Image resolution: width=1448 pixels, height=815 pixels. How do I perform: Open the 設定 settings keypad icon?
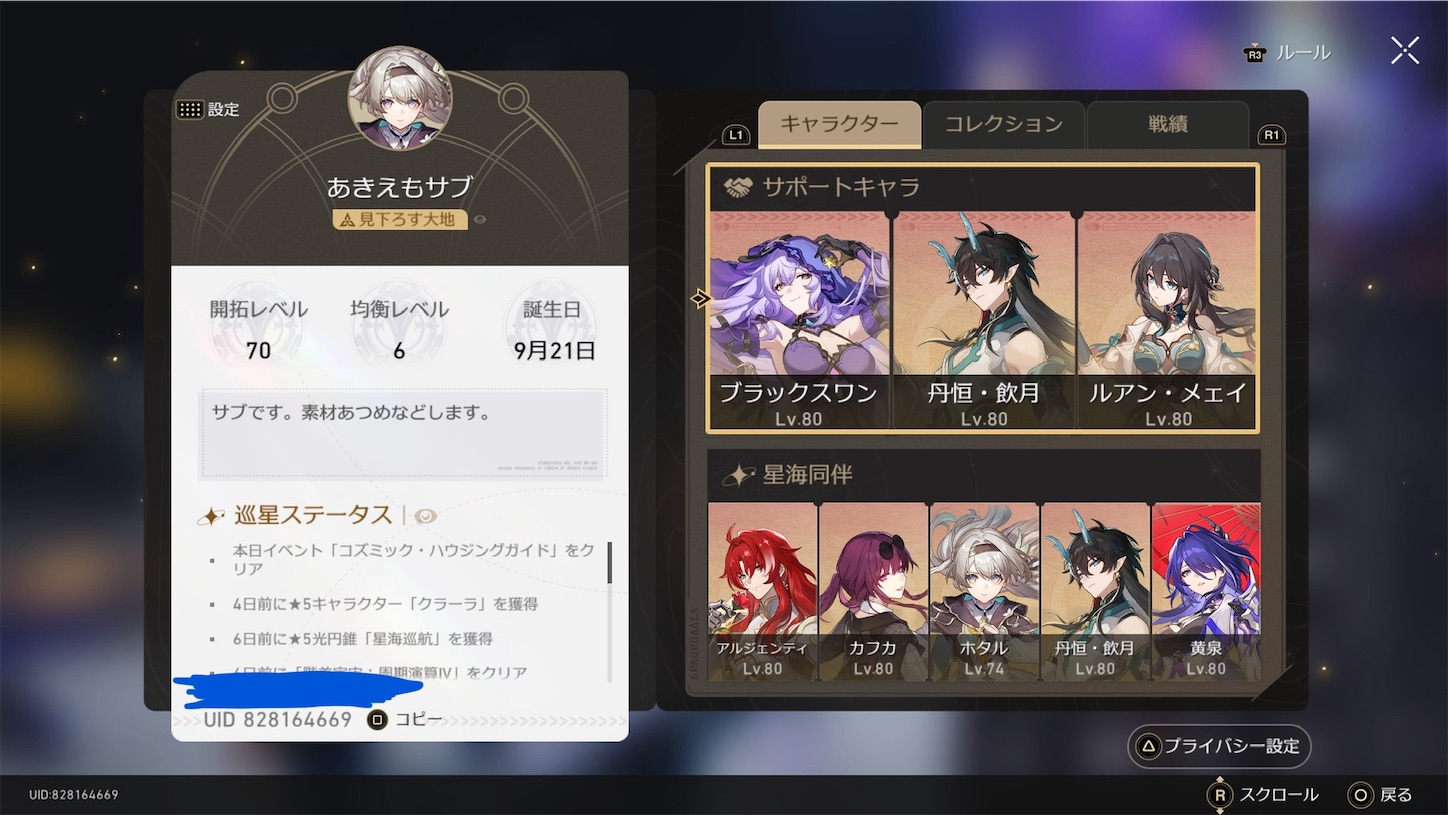[x=189, y=109]
